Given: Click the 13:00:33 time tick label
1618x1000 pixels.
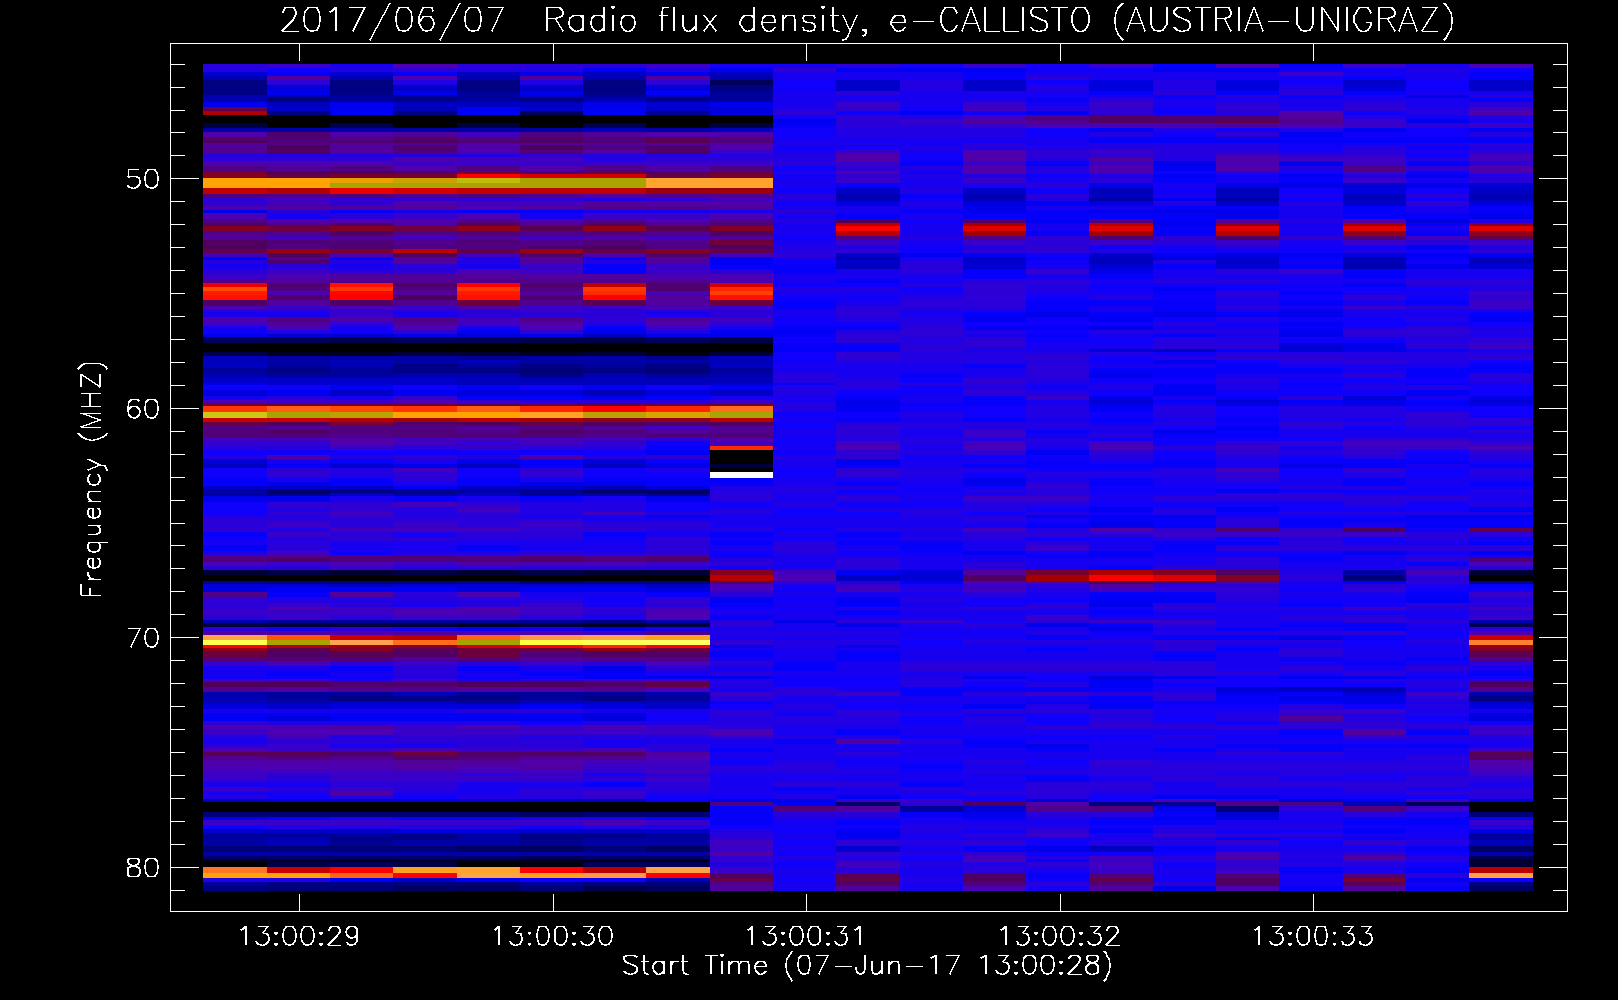Looking at the screenshot, I should [x=1313, y=937].
